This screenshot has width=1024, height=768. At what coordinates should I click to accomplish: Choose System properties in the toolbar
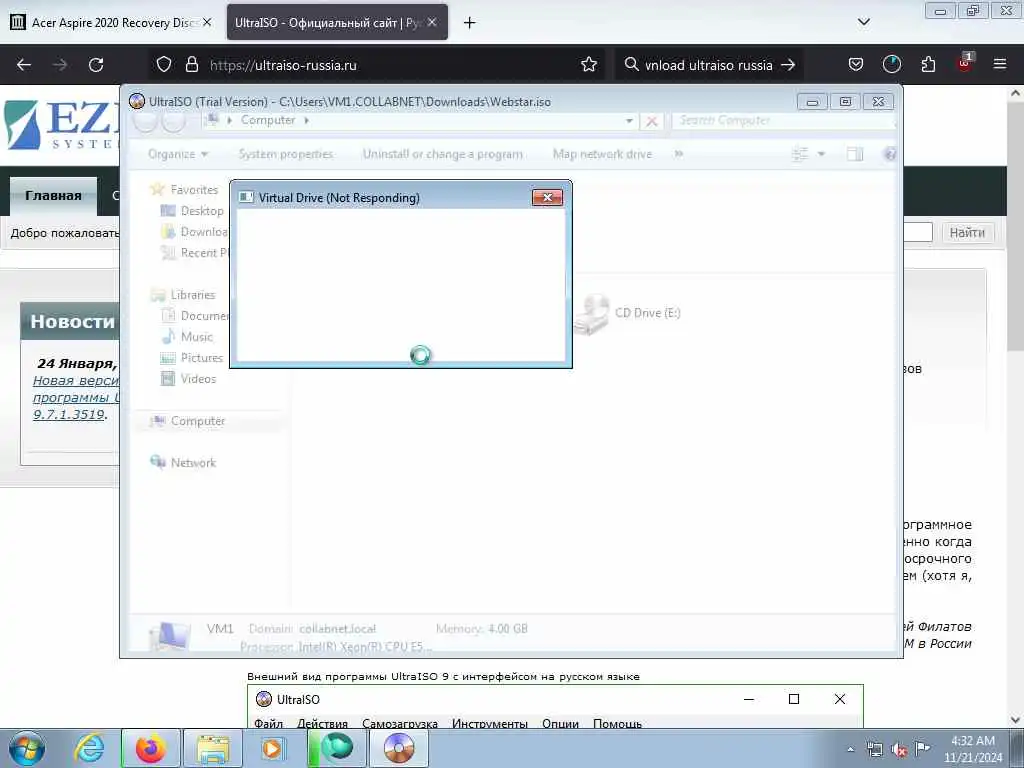click(285, 154)
